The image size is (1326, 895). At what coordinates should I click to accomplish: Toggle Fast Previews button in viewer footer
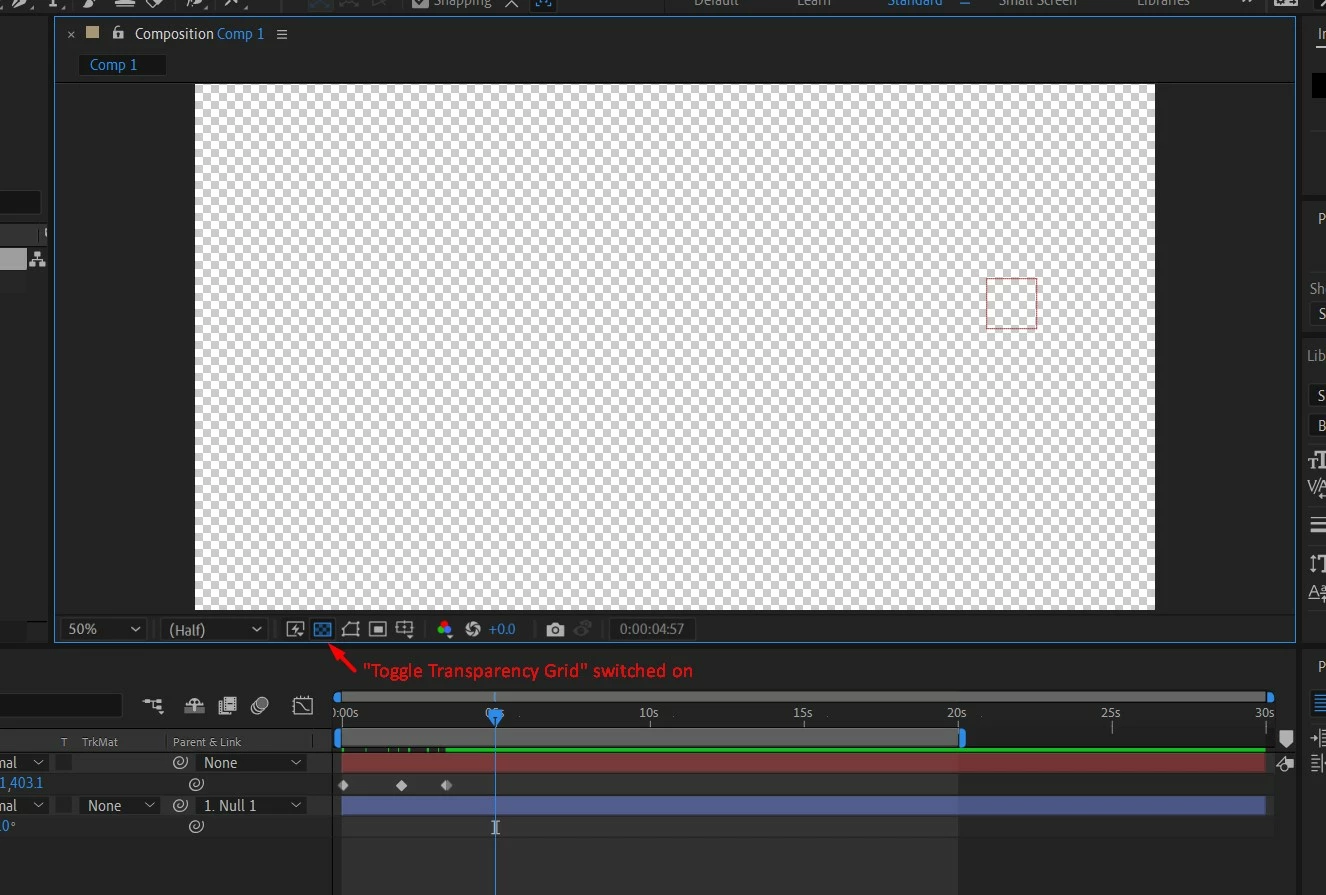[295, 629]
